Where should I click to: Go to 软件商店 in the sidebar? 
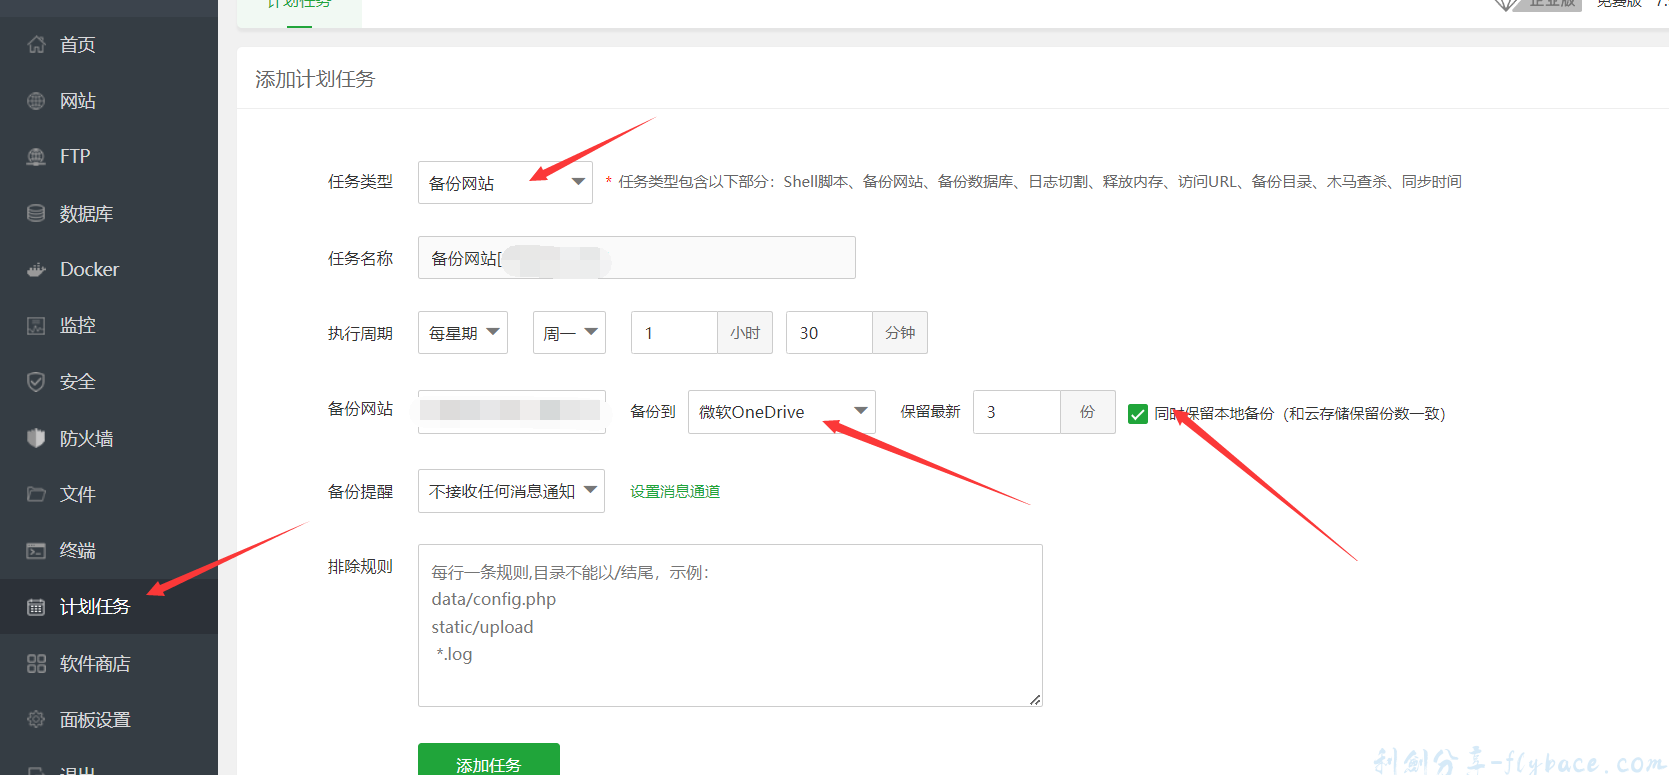click(109, 663)
